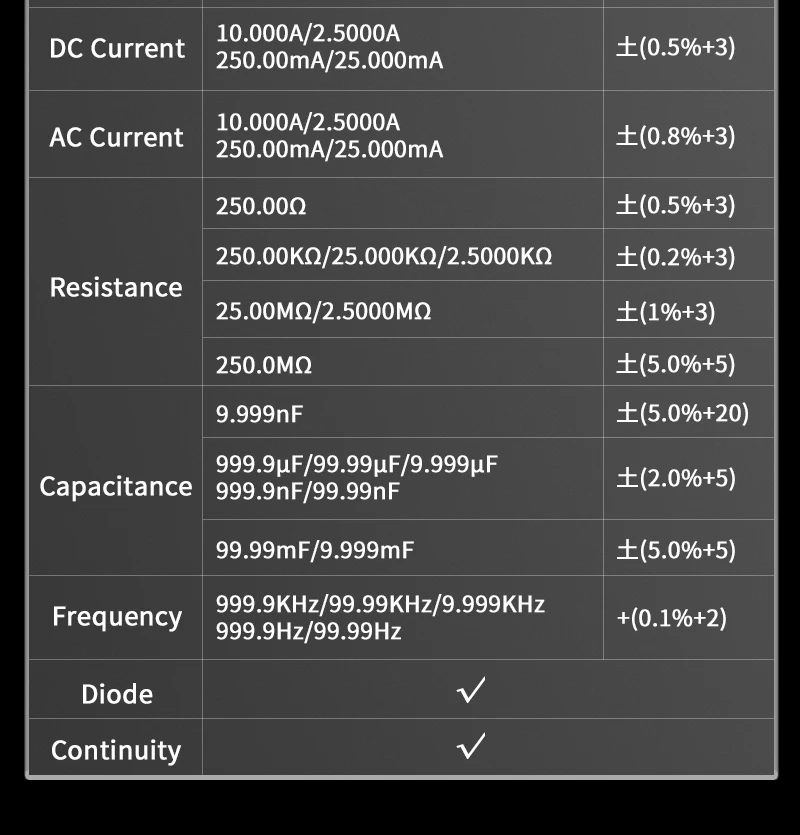The image size is (800, 835).
Task: Select the AC Current row label
Action: [x=116, y=137]
